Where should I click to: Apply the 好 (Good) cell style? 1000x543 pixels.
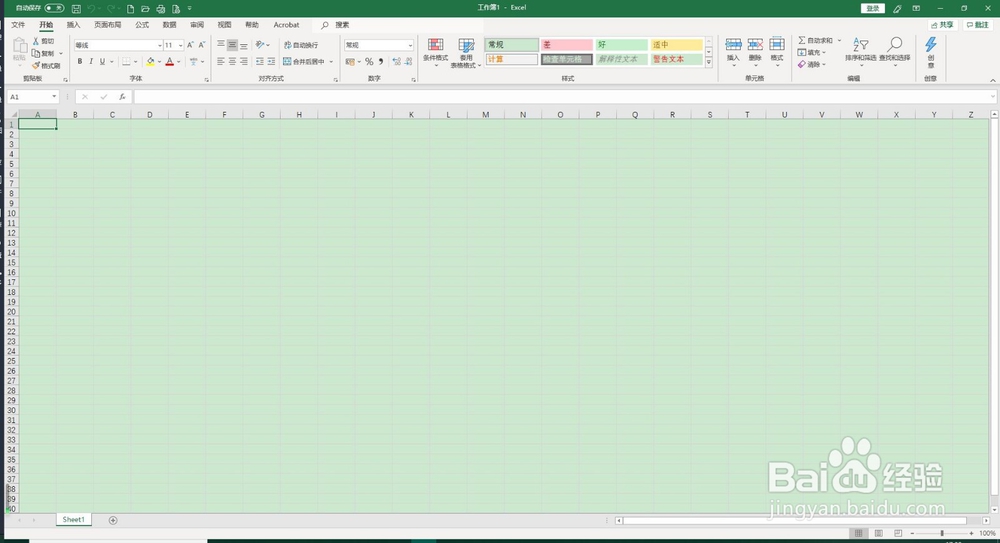pos(621,45)
